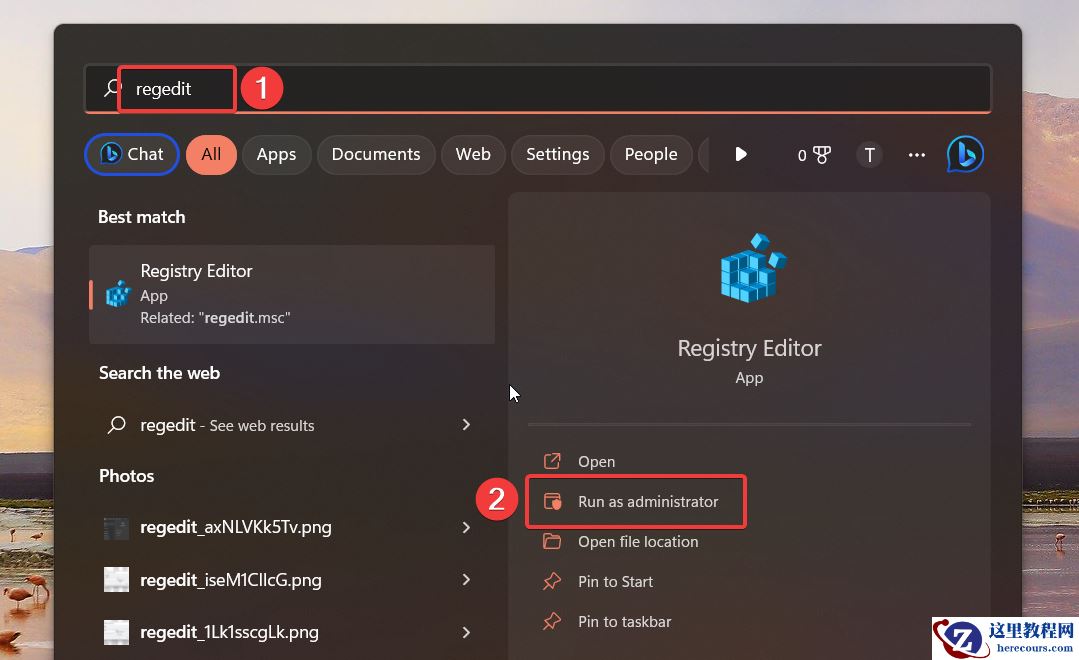Expand regedit See web results entry
The height and width of the screenshot is (660, 1079).
[466, 424]
